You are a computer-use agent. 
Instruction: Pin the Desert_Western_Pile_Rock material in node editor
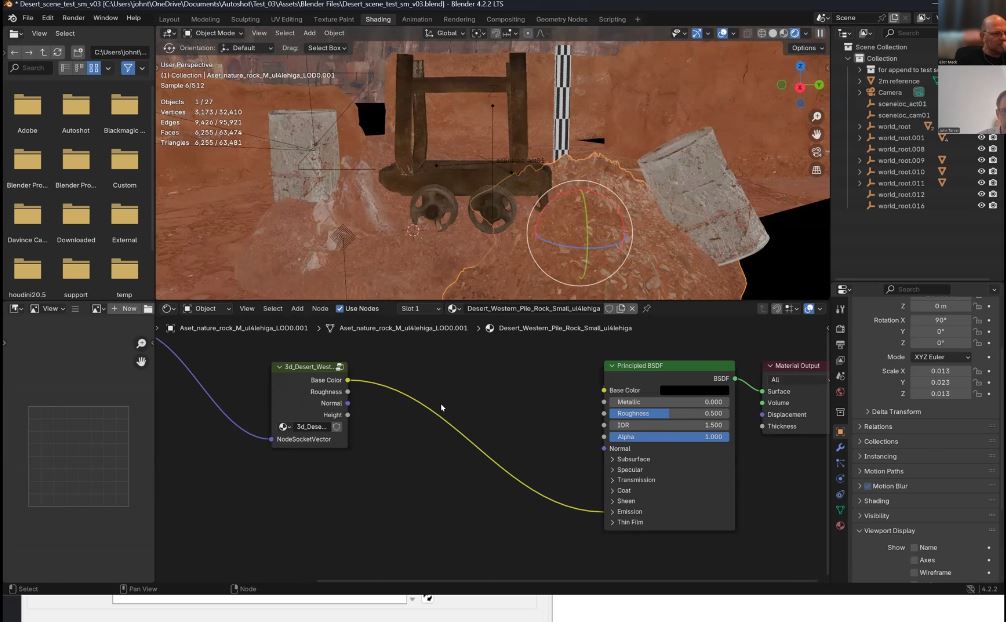click(646, 309)
